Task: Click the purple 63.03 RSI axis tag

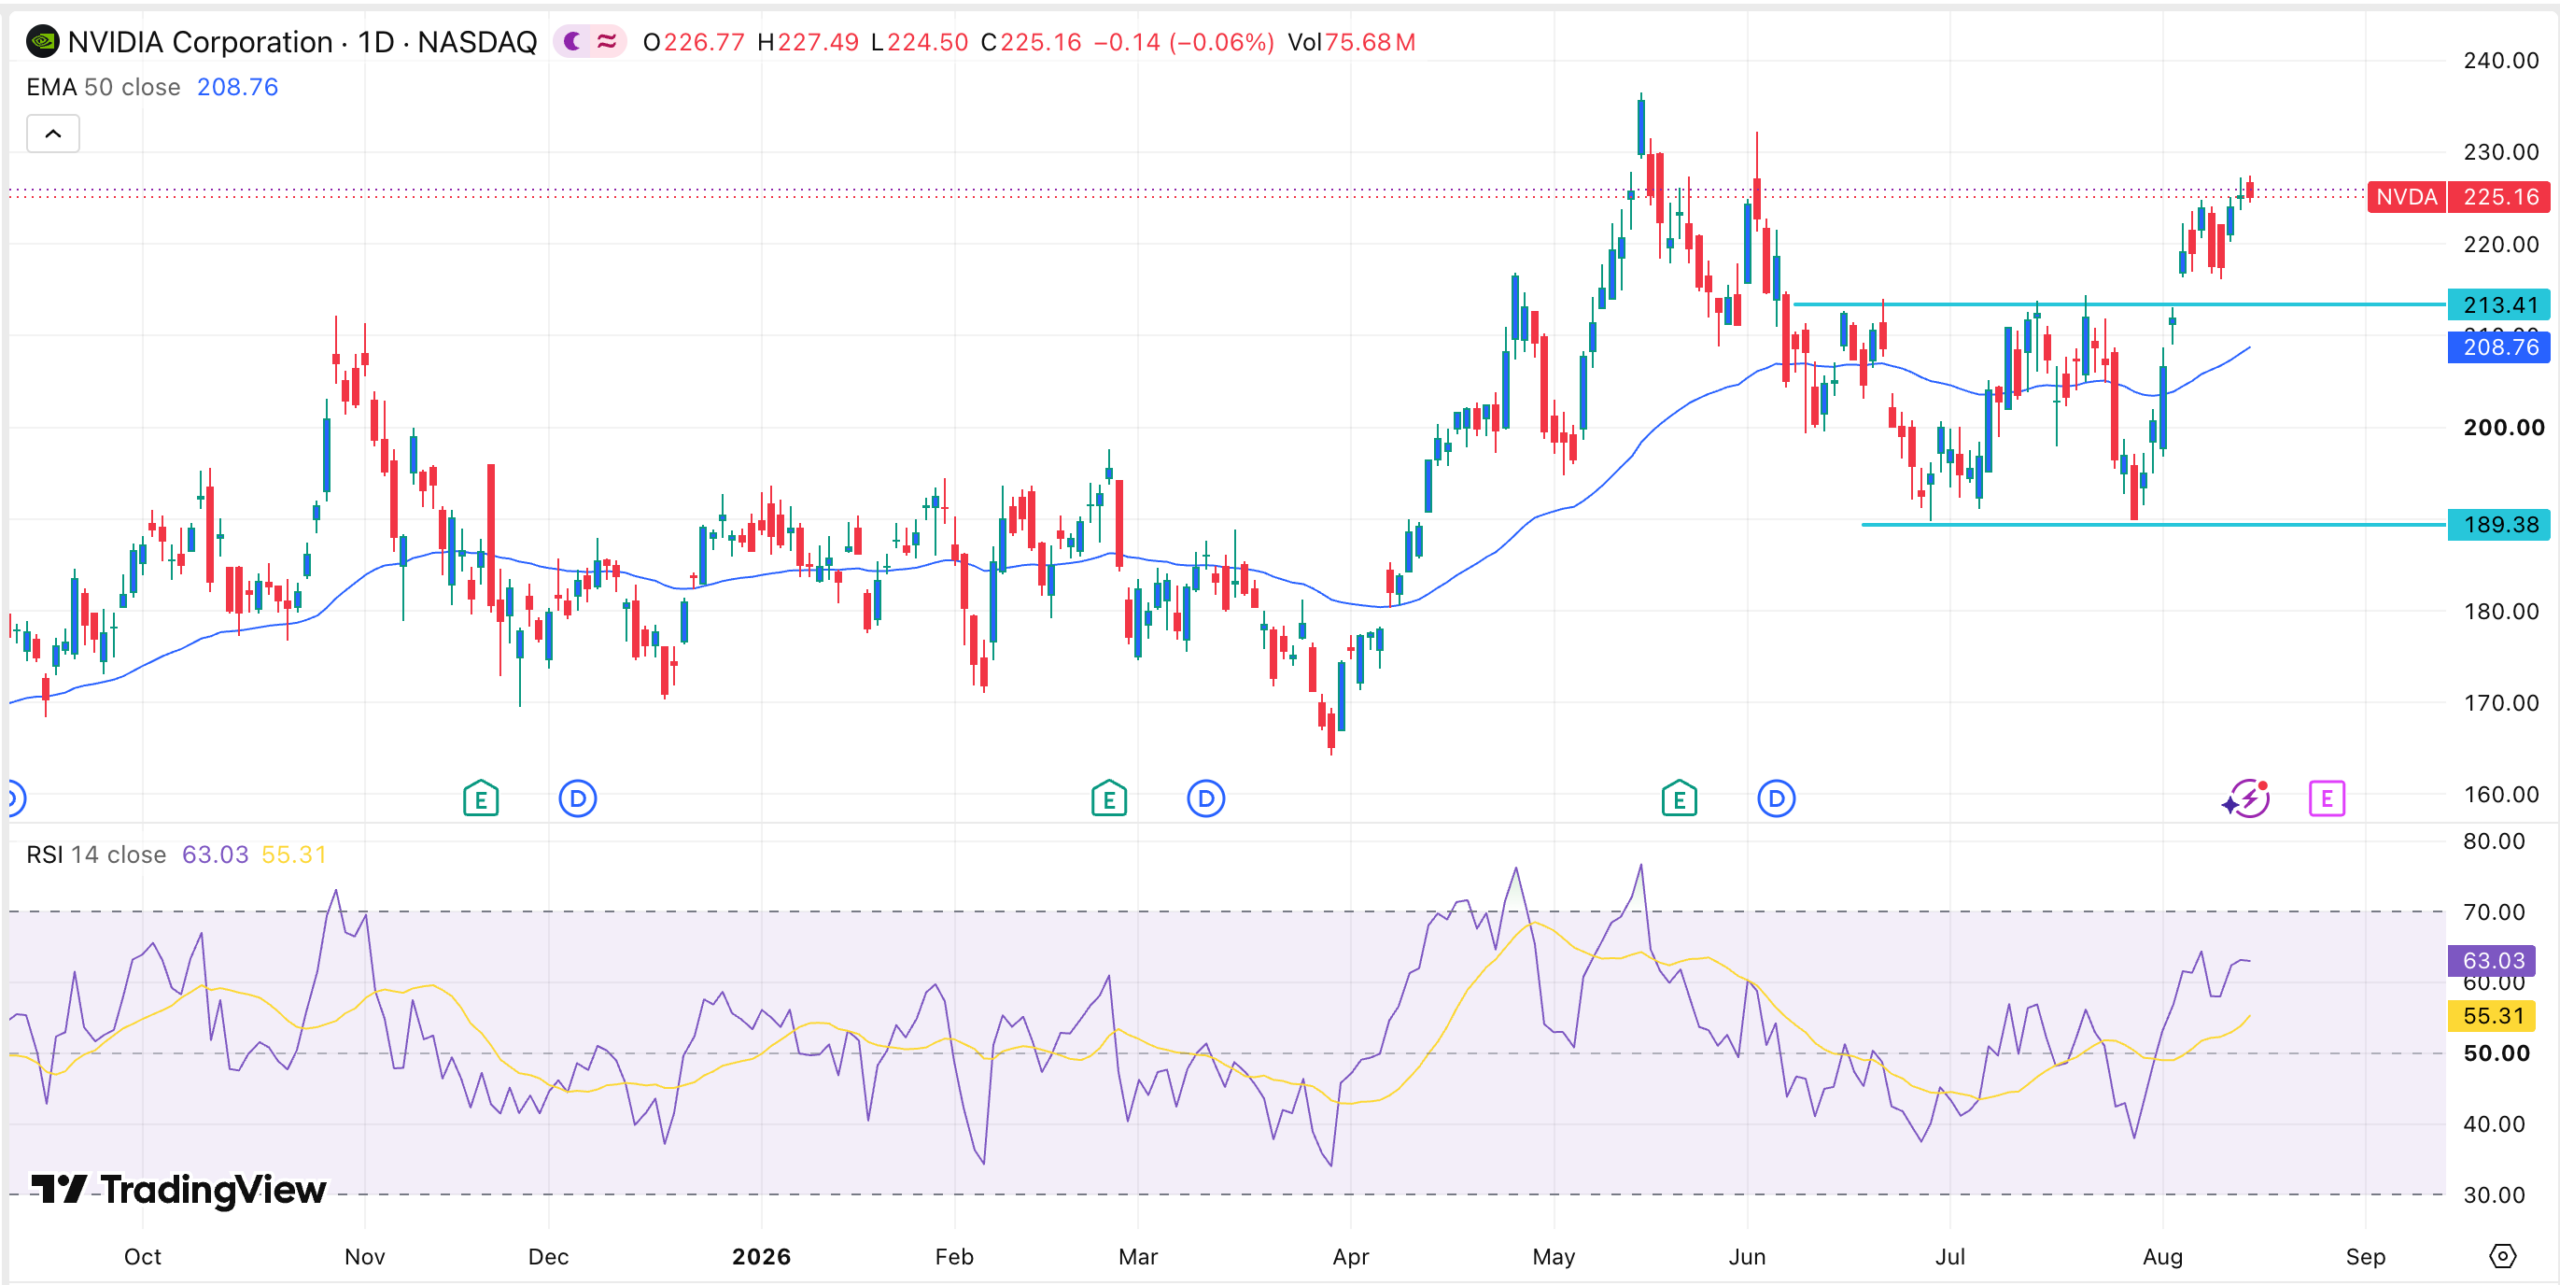Action: (2492, 961)
